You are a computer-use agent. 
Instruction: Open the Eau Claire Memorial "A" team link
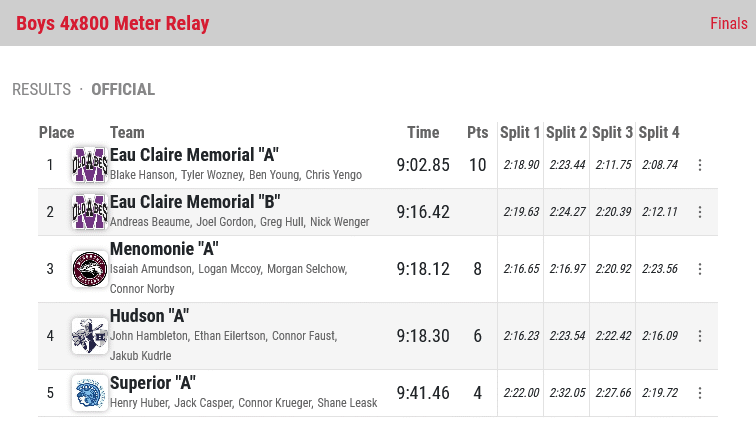(x=194, y=155)
